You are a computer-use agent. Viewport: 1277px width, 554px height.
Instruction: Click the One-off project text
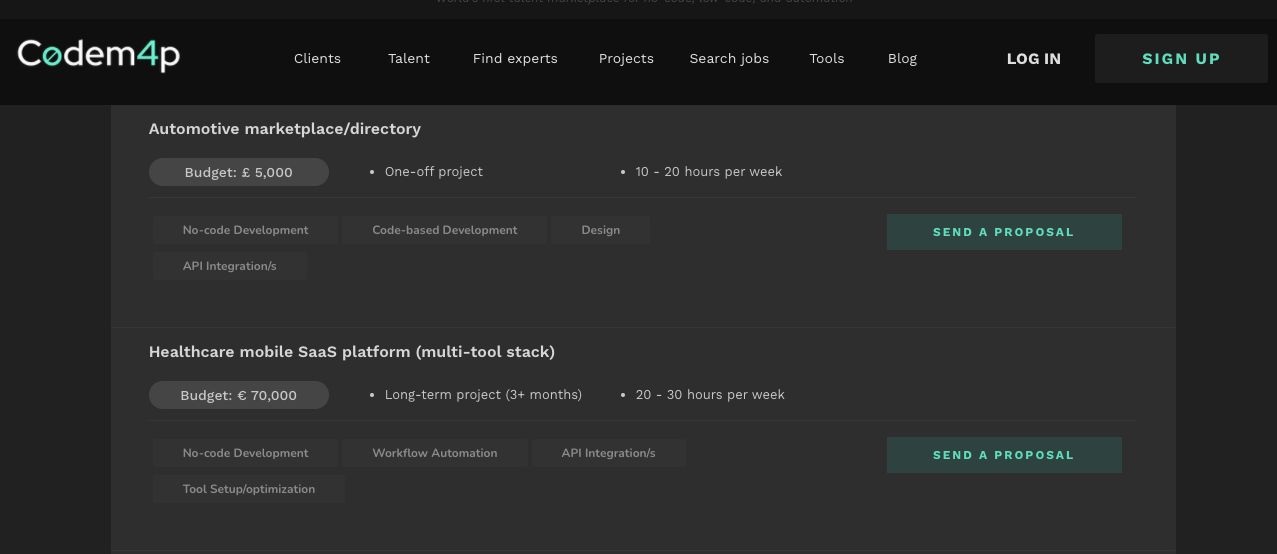tap(434, 172)
